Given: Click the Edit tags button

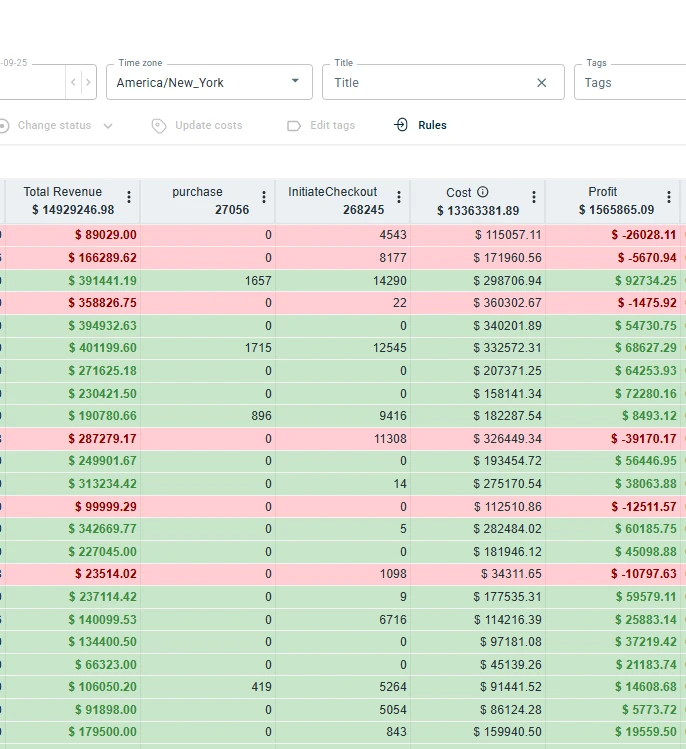Looking at the screenshot, I should [321, 125].
